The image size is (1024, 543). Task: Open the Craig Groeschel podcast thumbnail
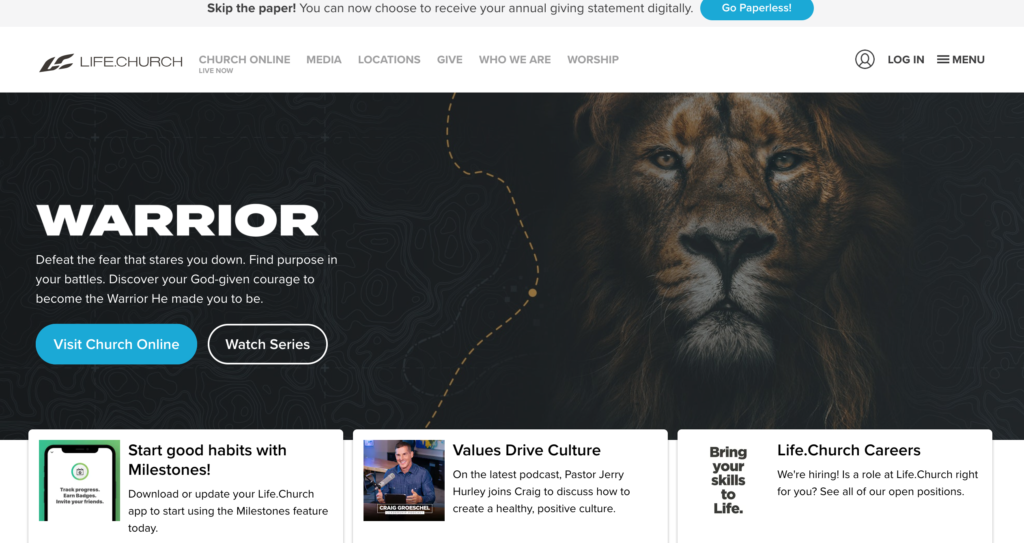pyautogui.click(x=404, y=480)
